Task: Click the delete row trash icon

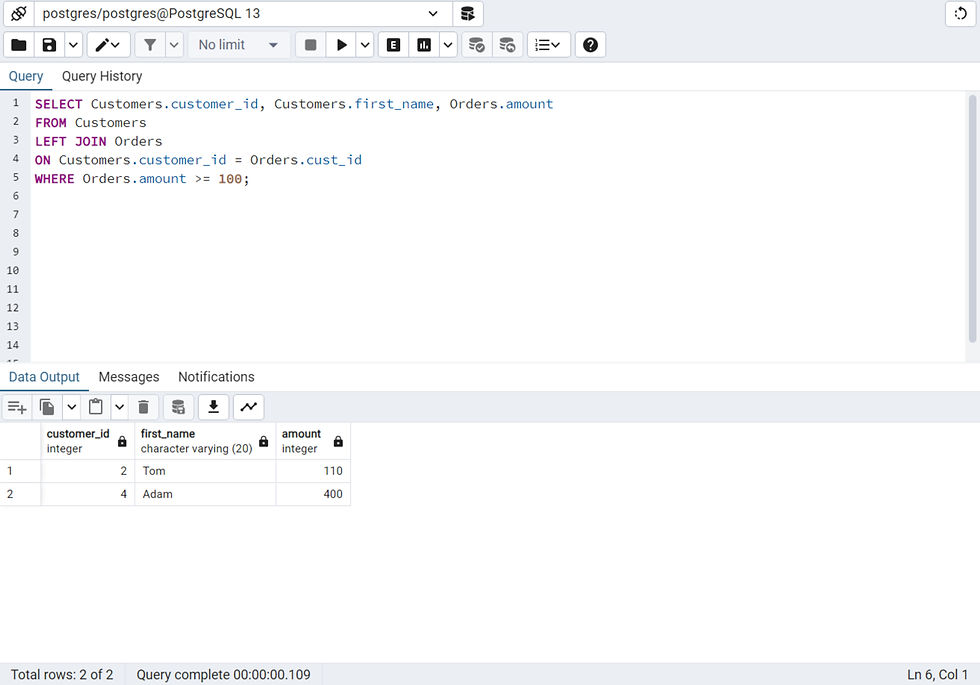Action: 143,408
